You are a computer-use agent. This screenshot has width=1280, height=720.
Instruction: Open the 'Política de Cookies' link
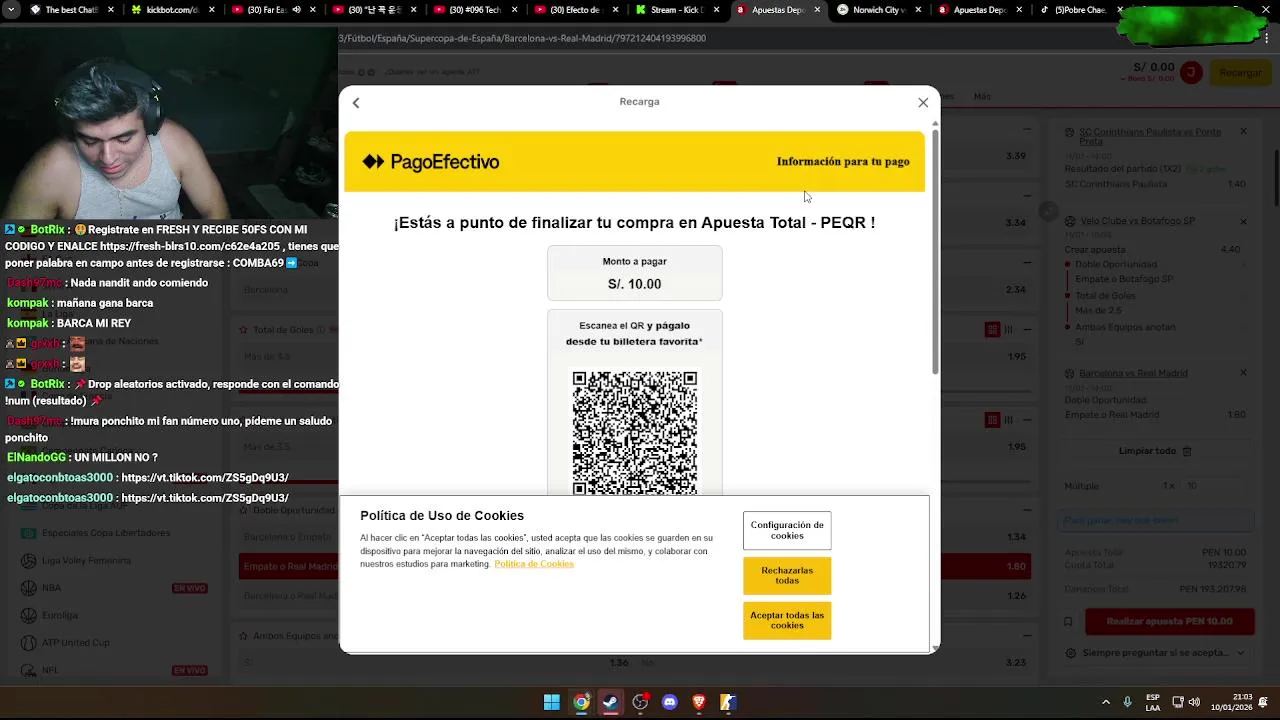(x=534, y=564)
